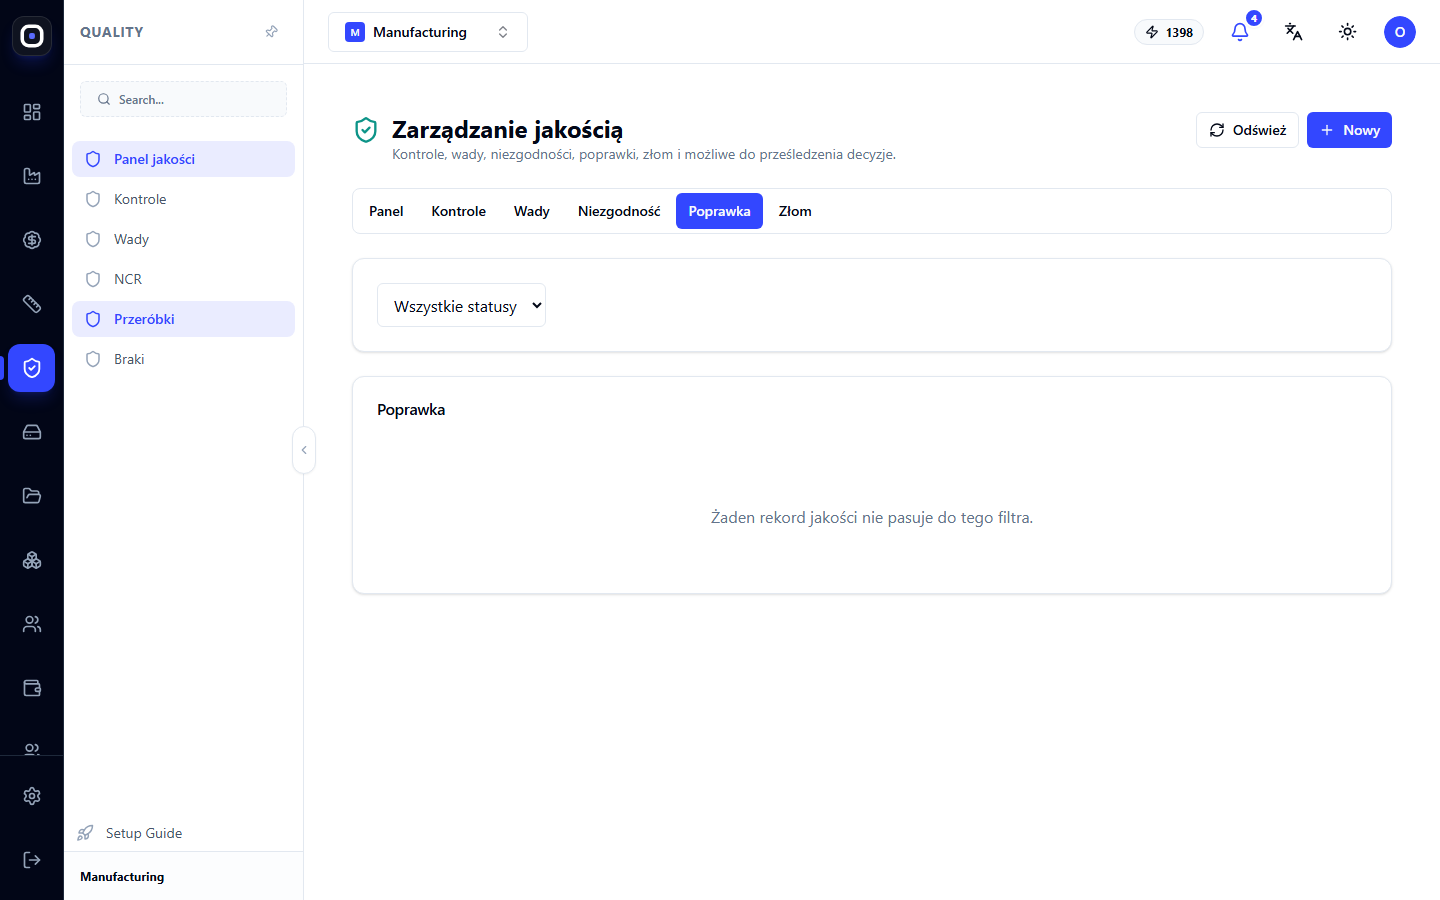Click the Nowy button to create record

coord(1349,130)
